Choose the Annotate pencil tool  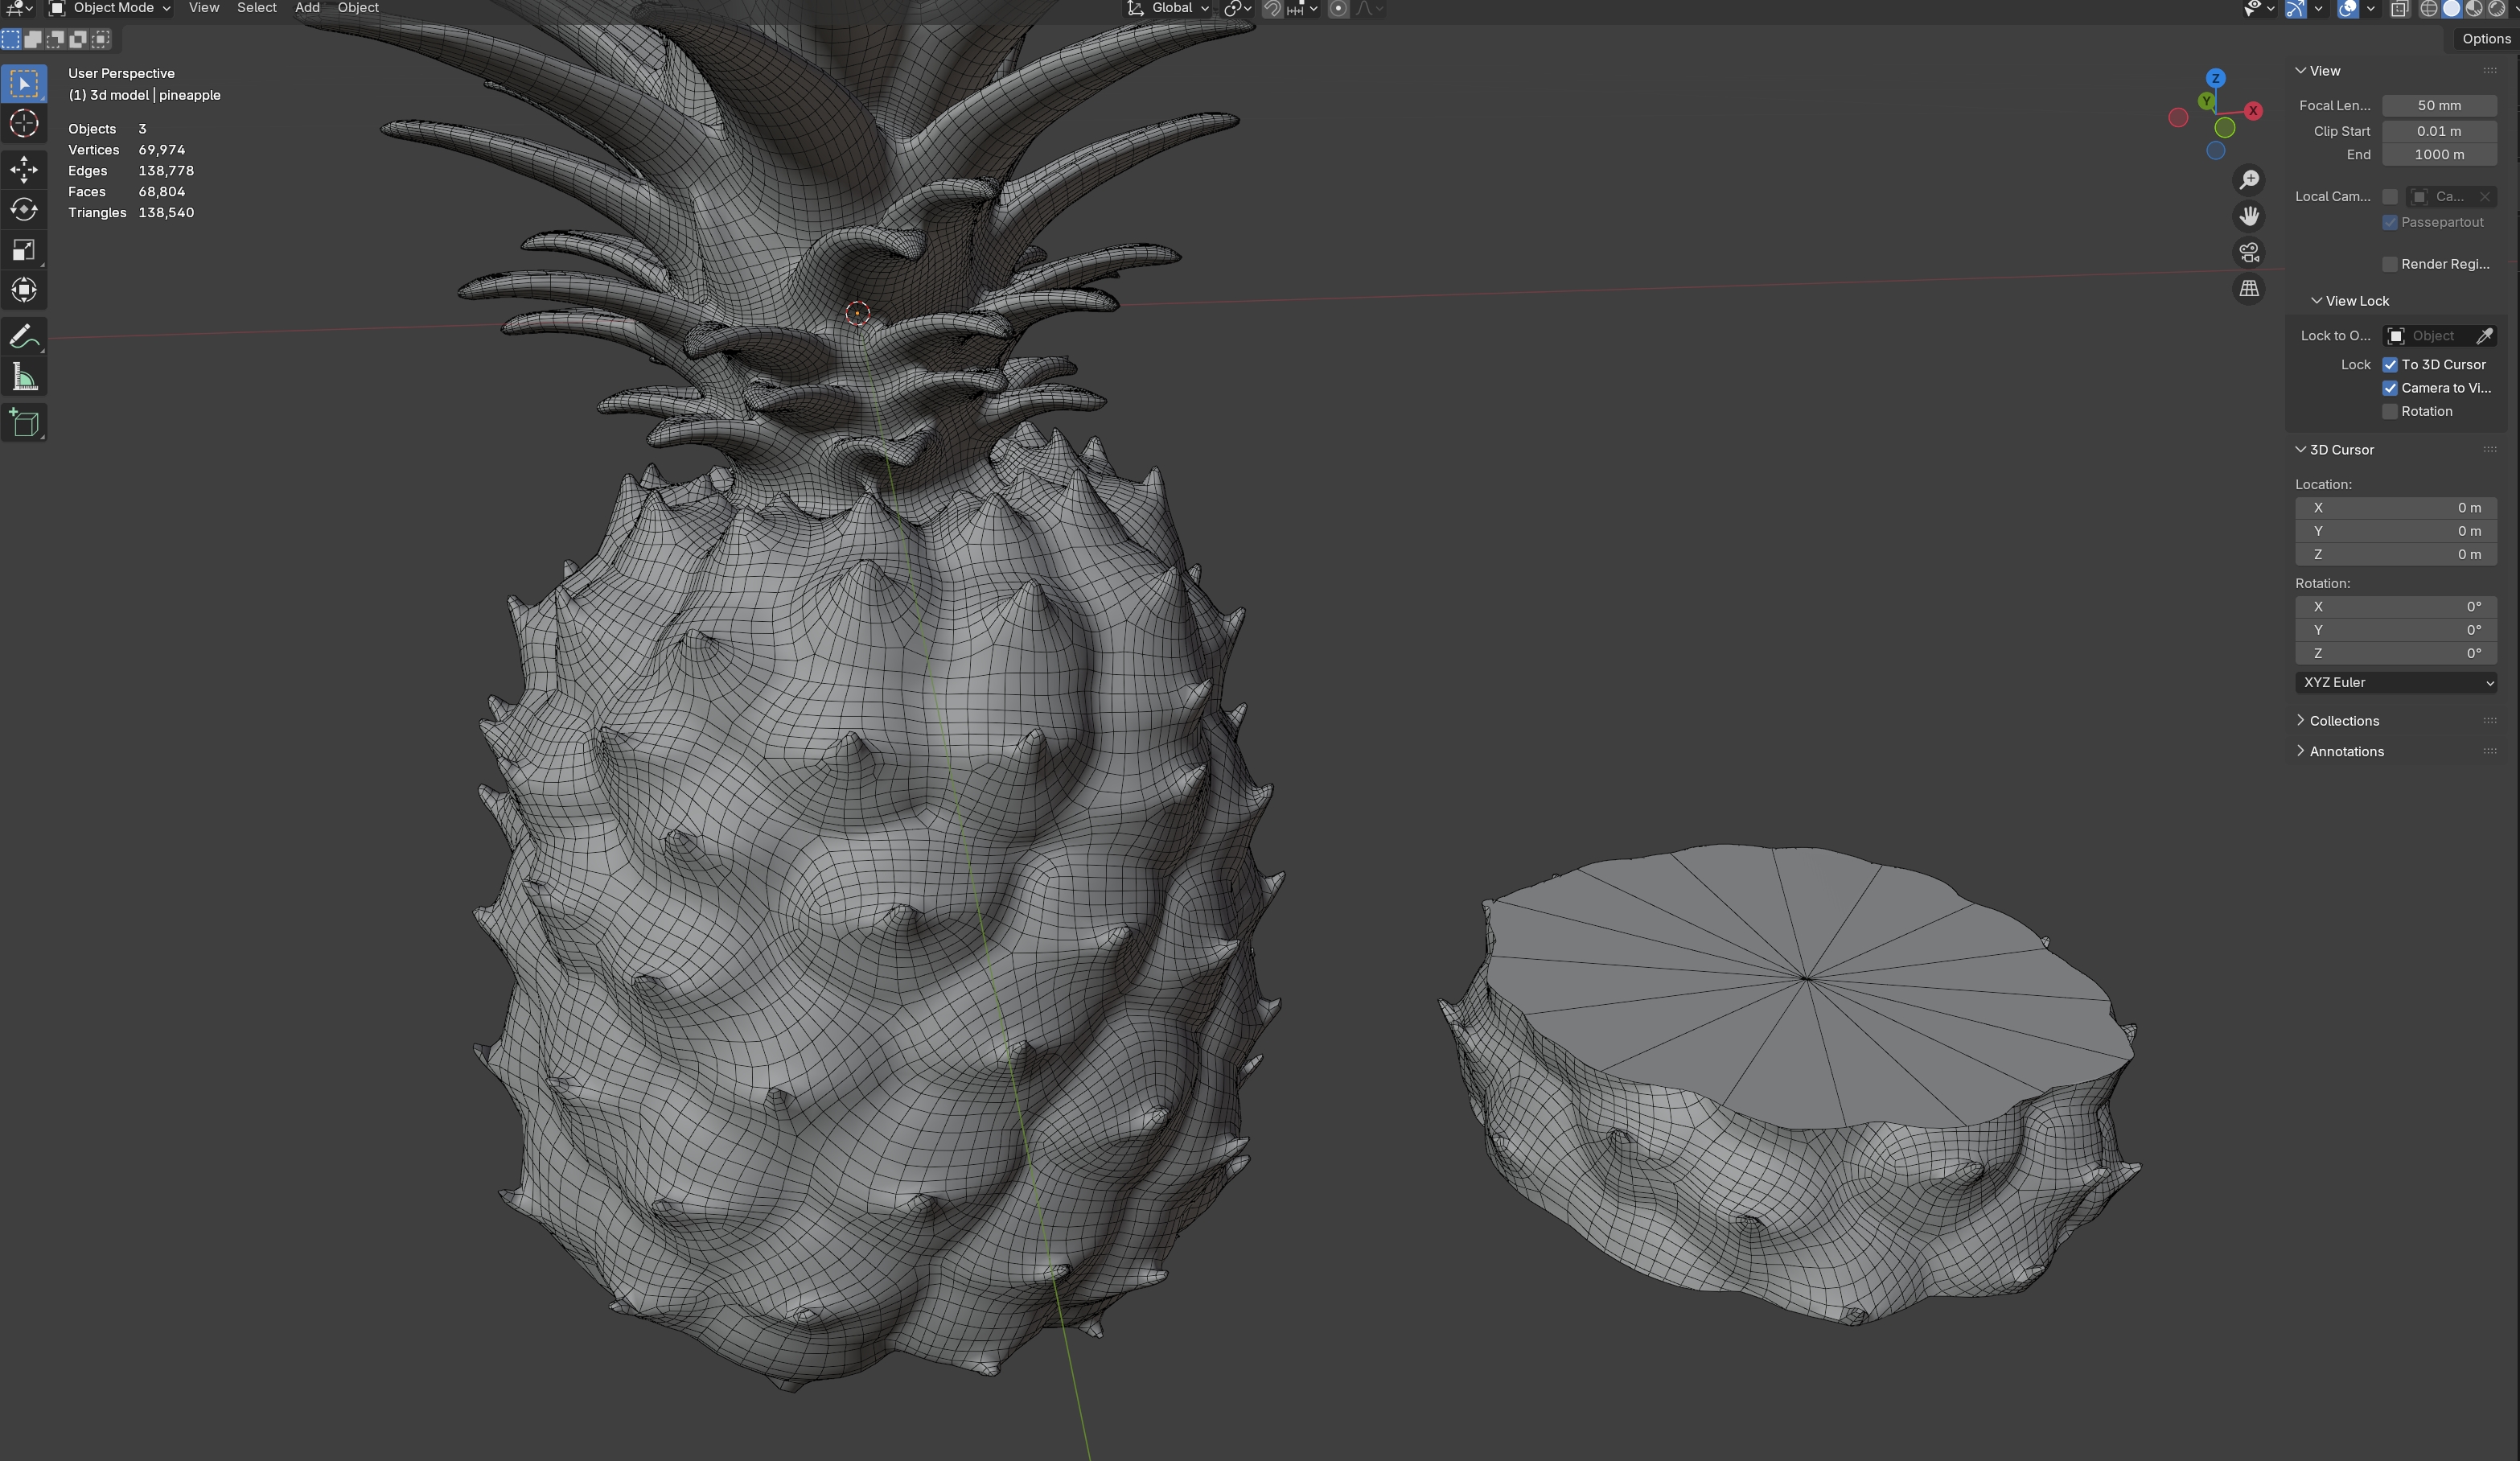click(x=24, y=337)
